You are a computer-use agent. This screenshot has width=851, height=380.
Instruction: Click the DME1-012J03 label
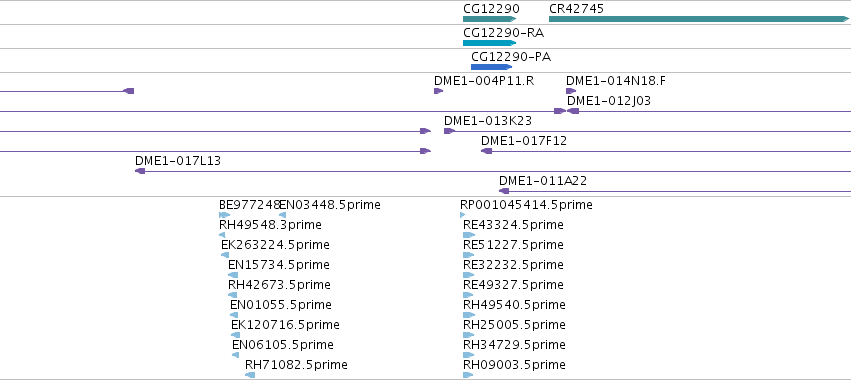609,101
